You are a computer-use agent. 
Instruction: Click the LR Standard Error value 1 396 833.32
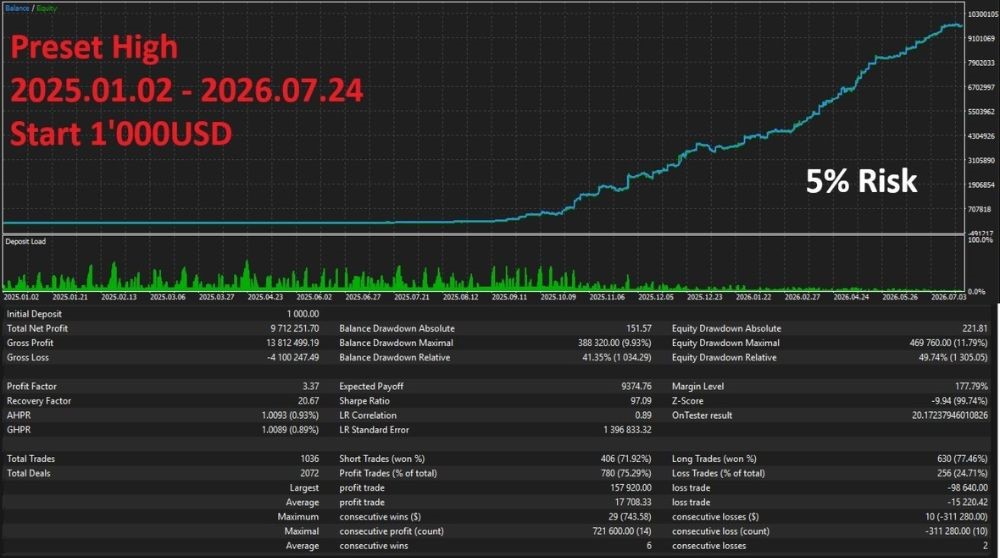628,430
